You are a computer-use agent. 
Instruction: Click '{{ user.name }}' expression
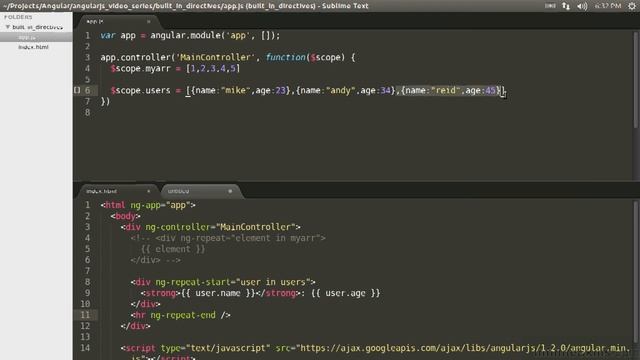pyautogui.click(x=218, y=293)
